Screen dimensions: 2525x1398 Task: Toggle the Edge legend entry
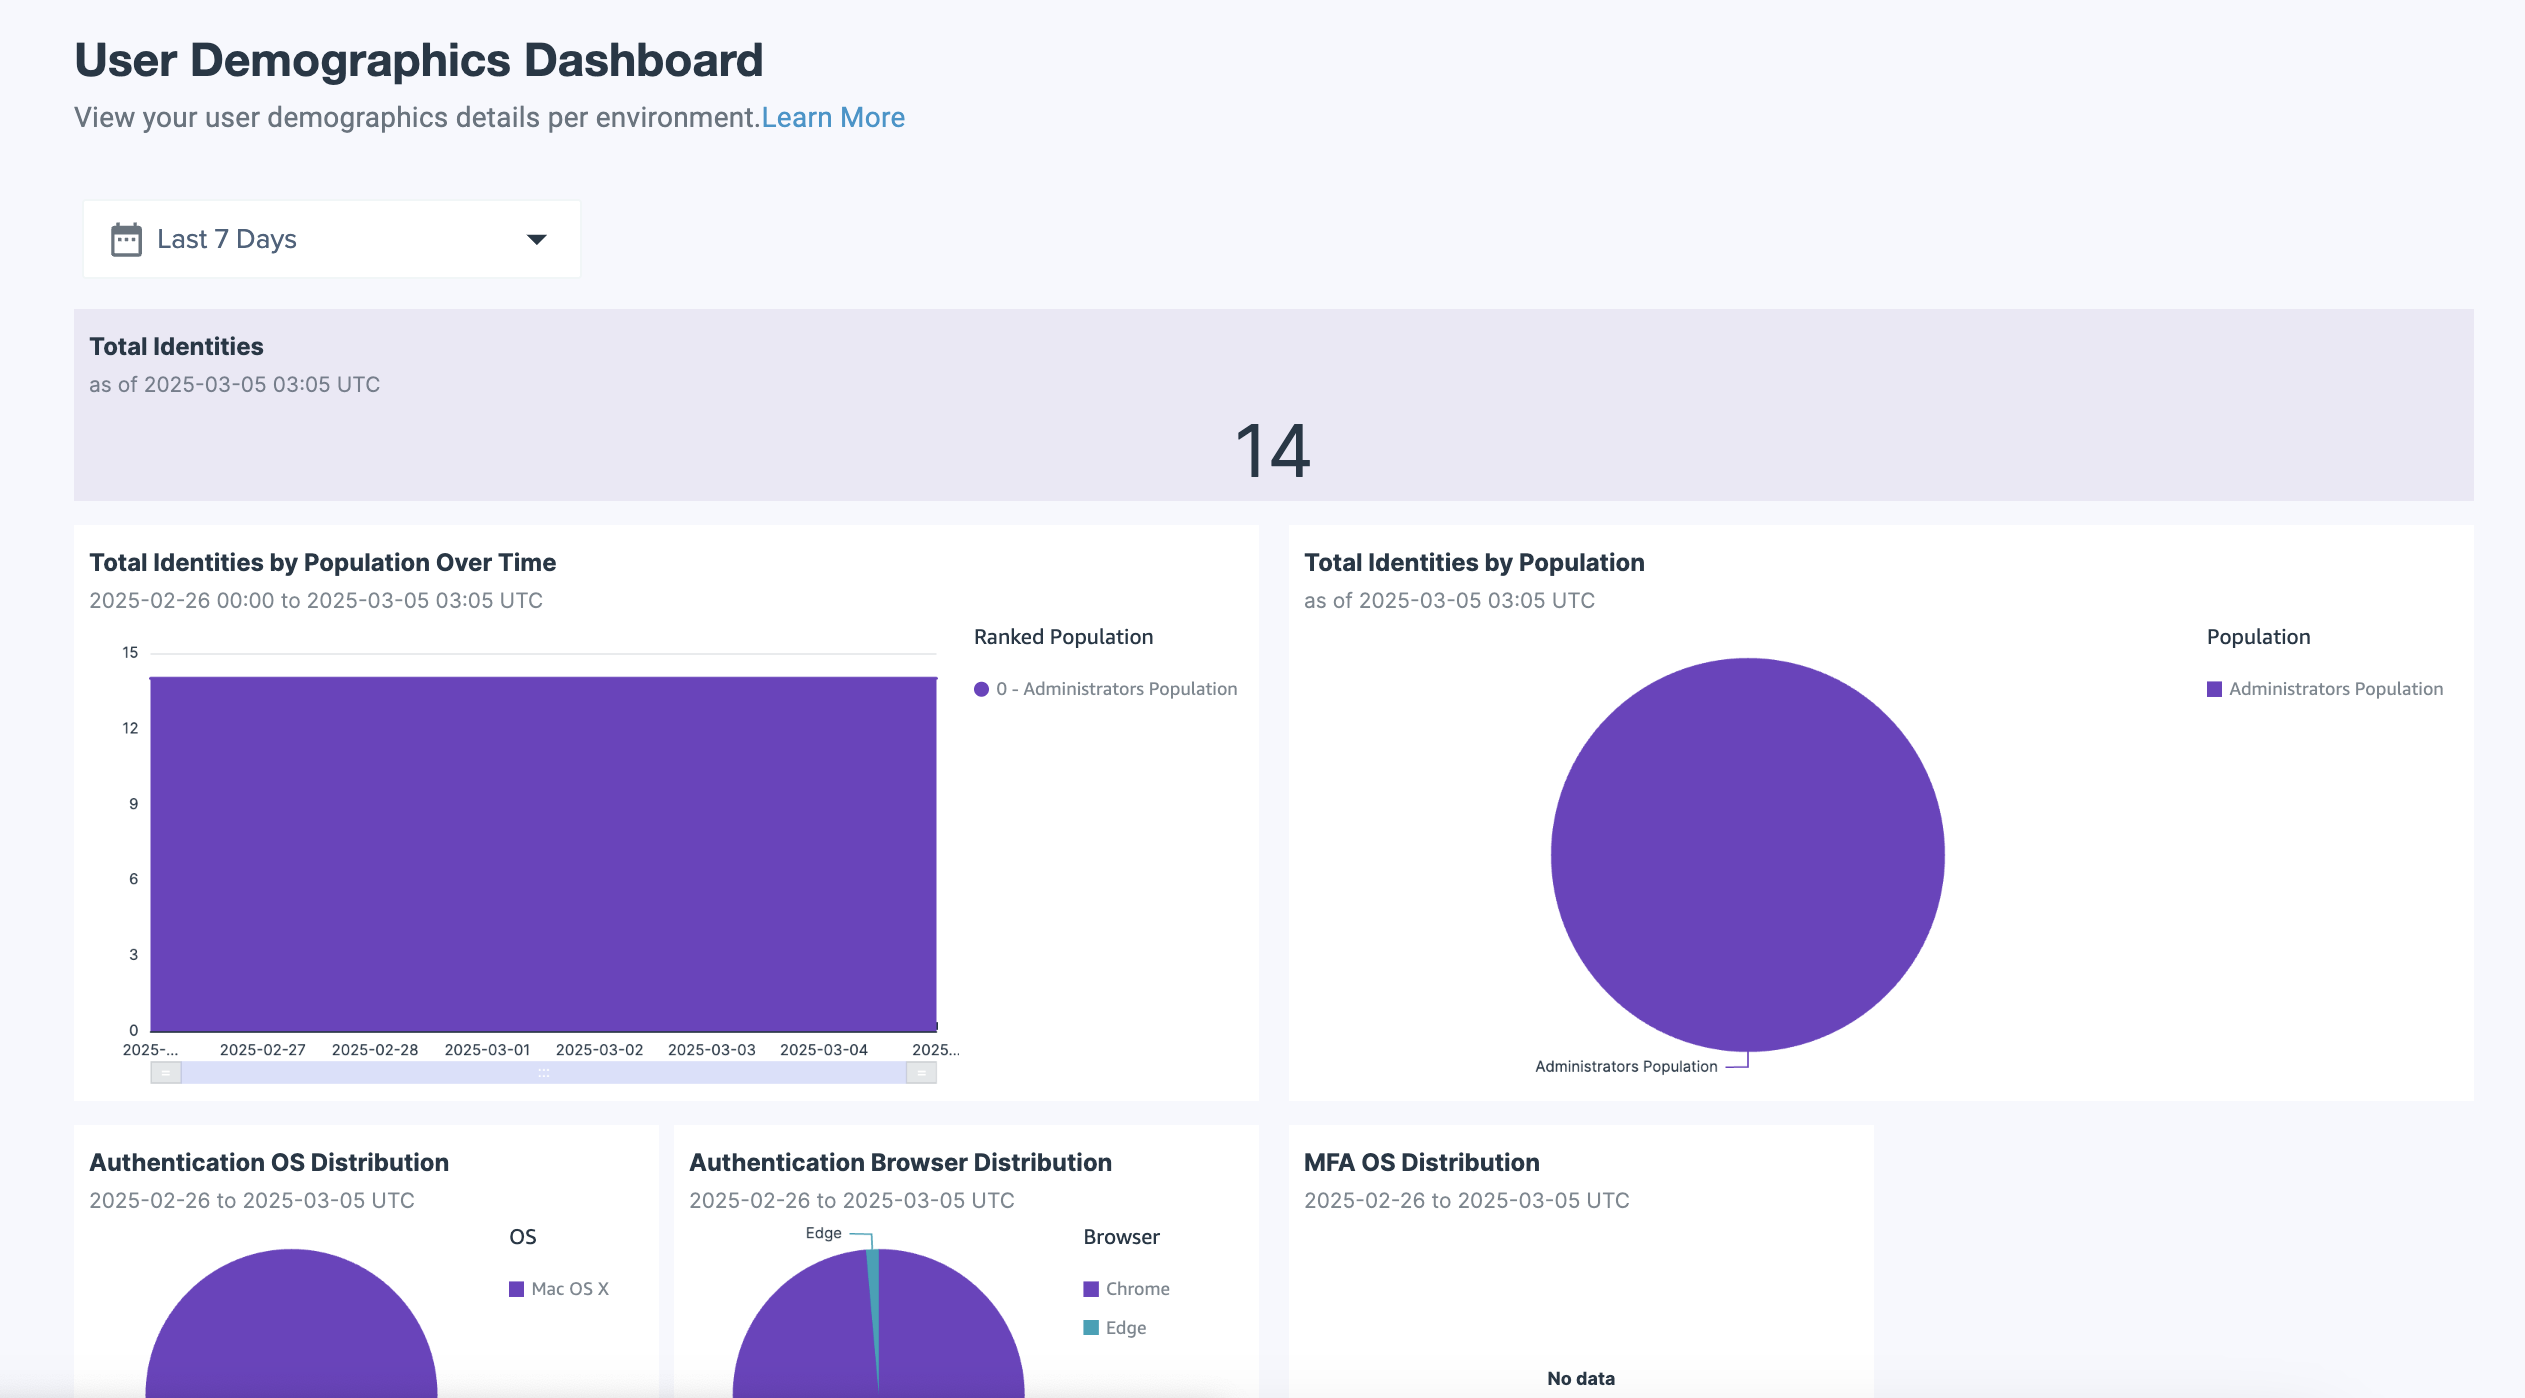tap(1115, 1328)
